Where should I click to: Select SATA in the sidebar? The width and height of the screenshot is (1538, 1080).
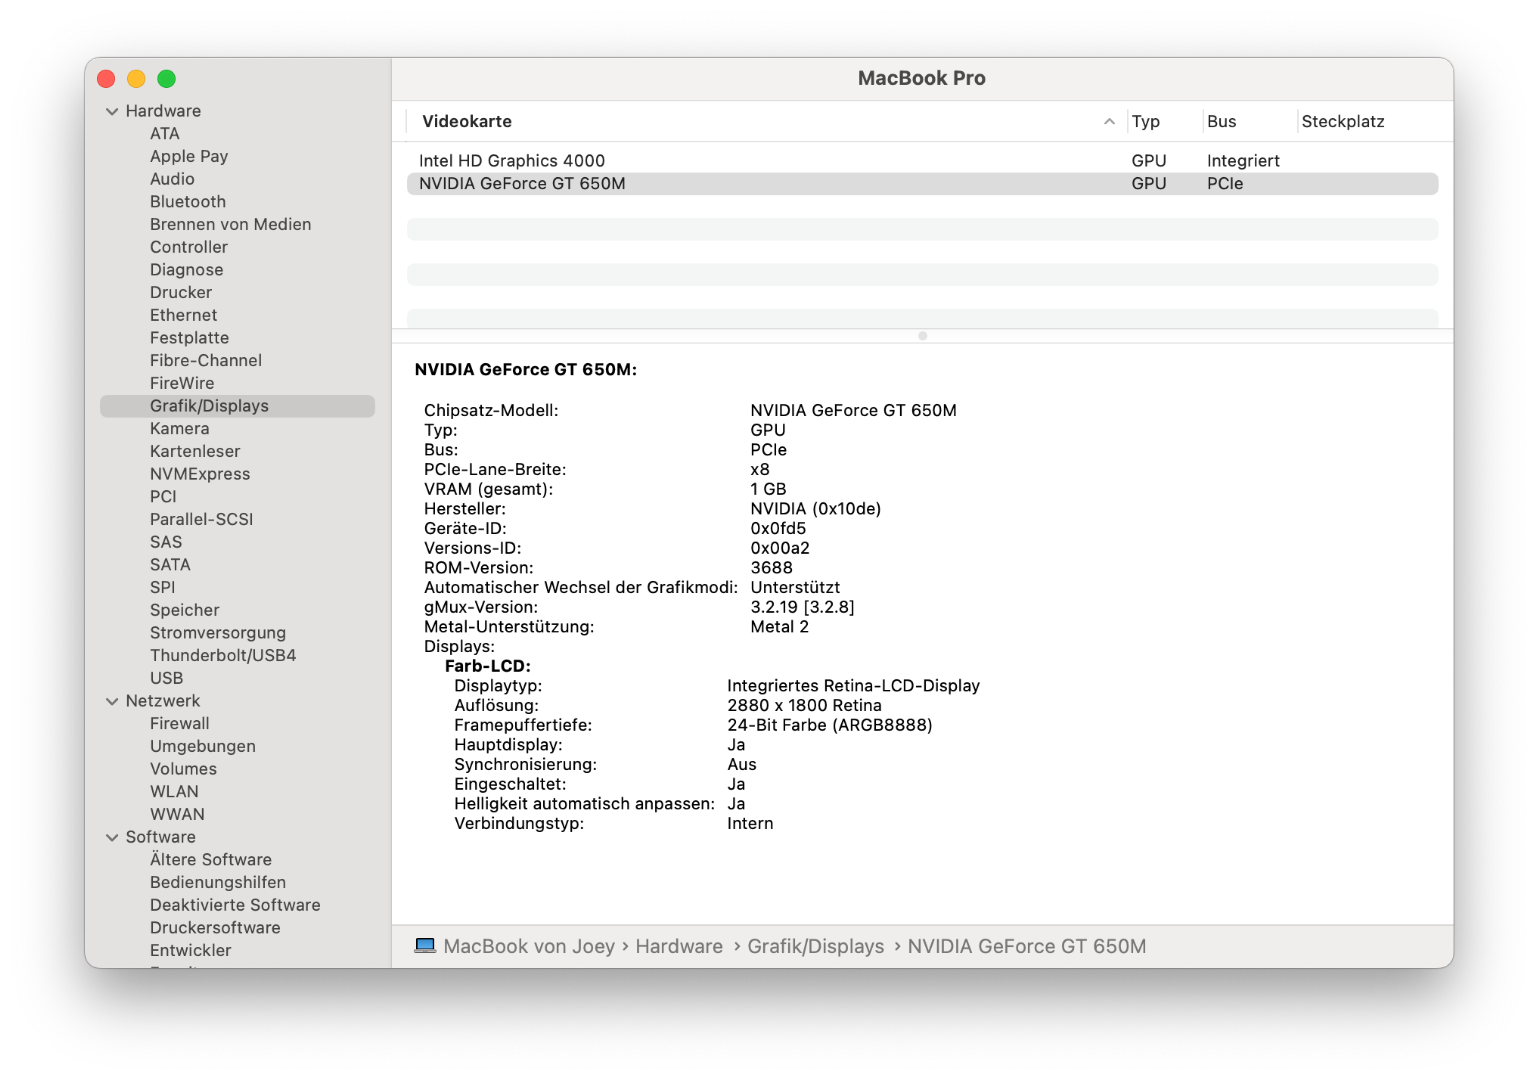170,565
